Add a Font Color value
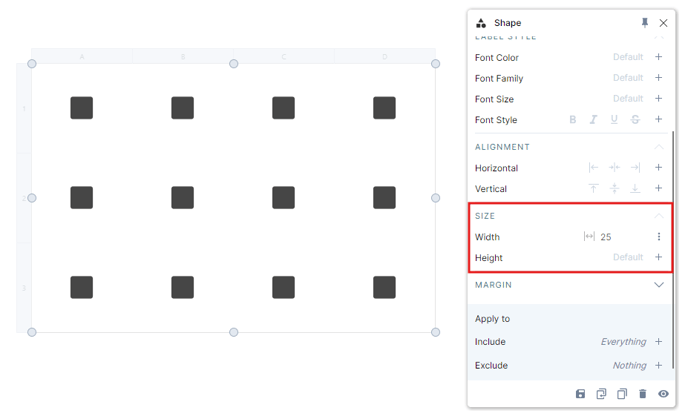Image resolution: width=688 pixels, height=416 pixels. point(658,57)
